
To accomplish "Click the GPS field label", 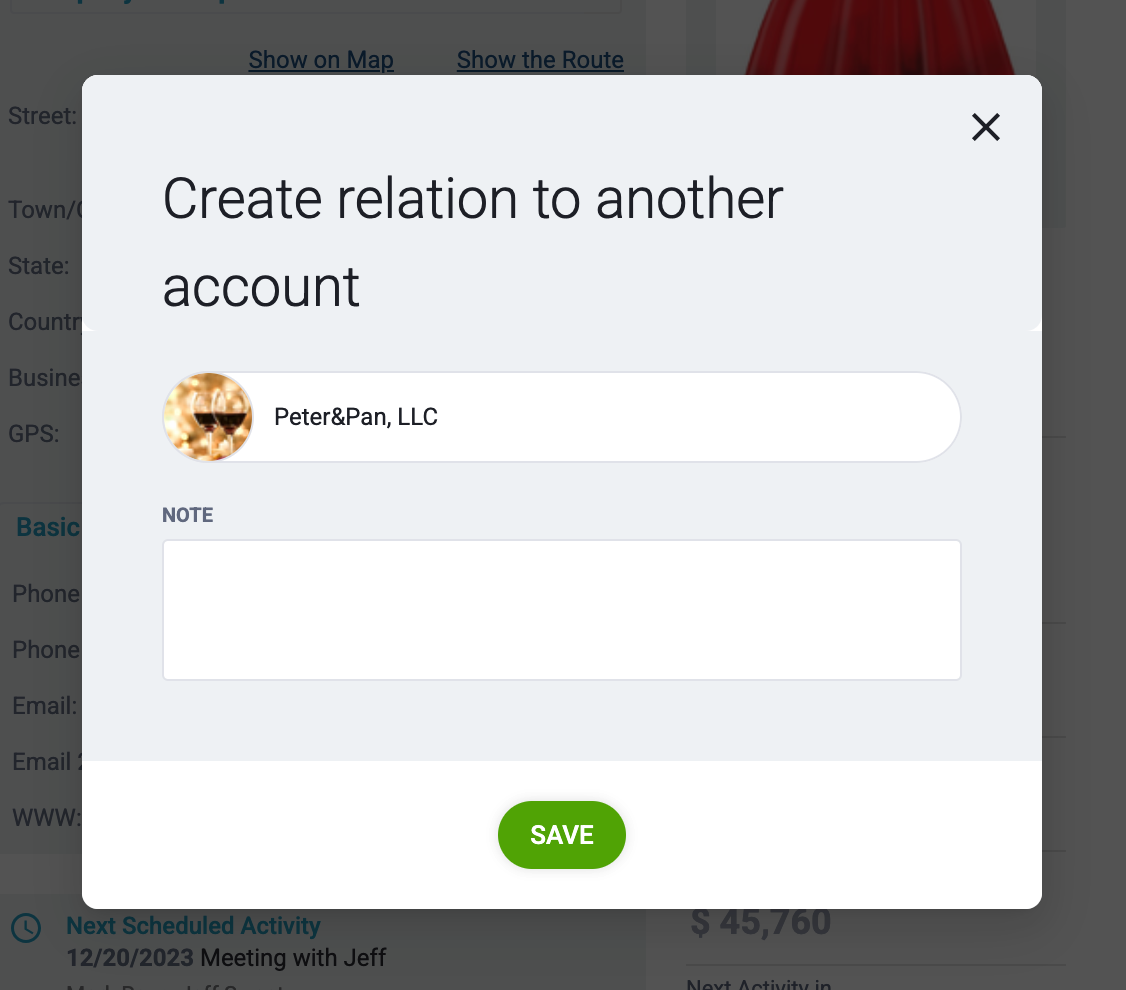I will point(34,434).
